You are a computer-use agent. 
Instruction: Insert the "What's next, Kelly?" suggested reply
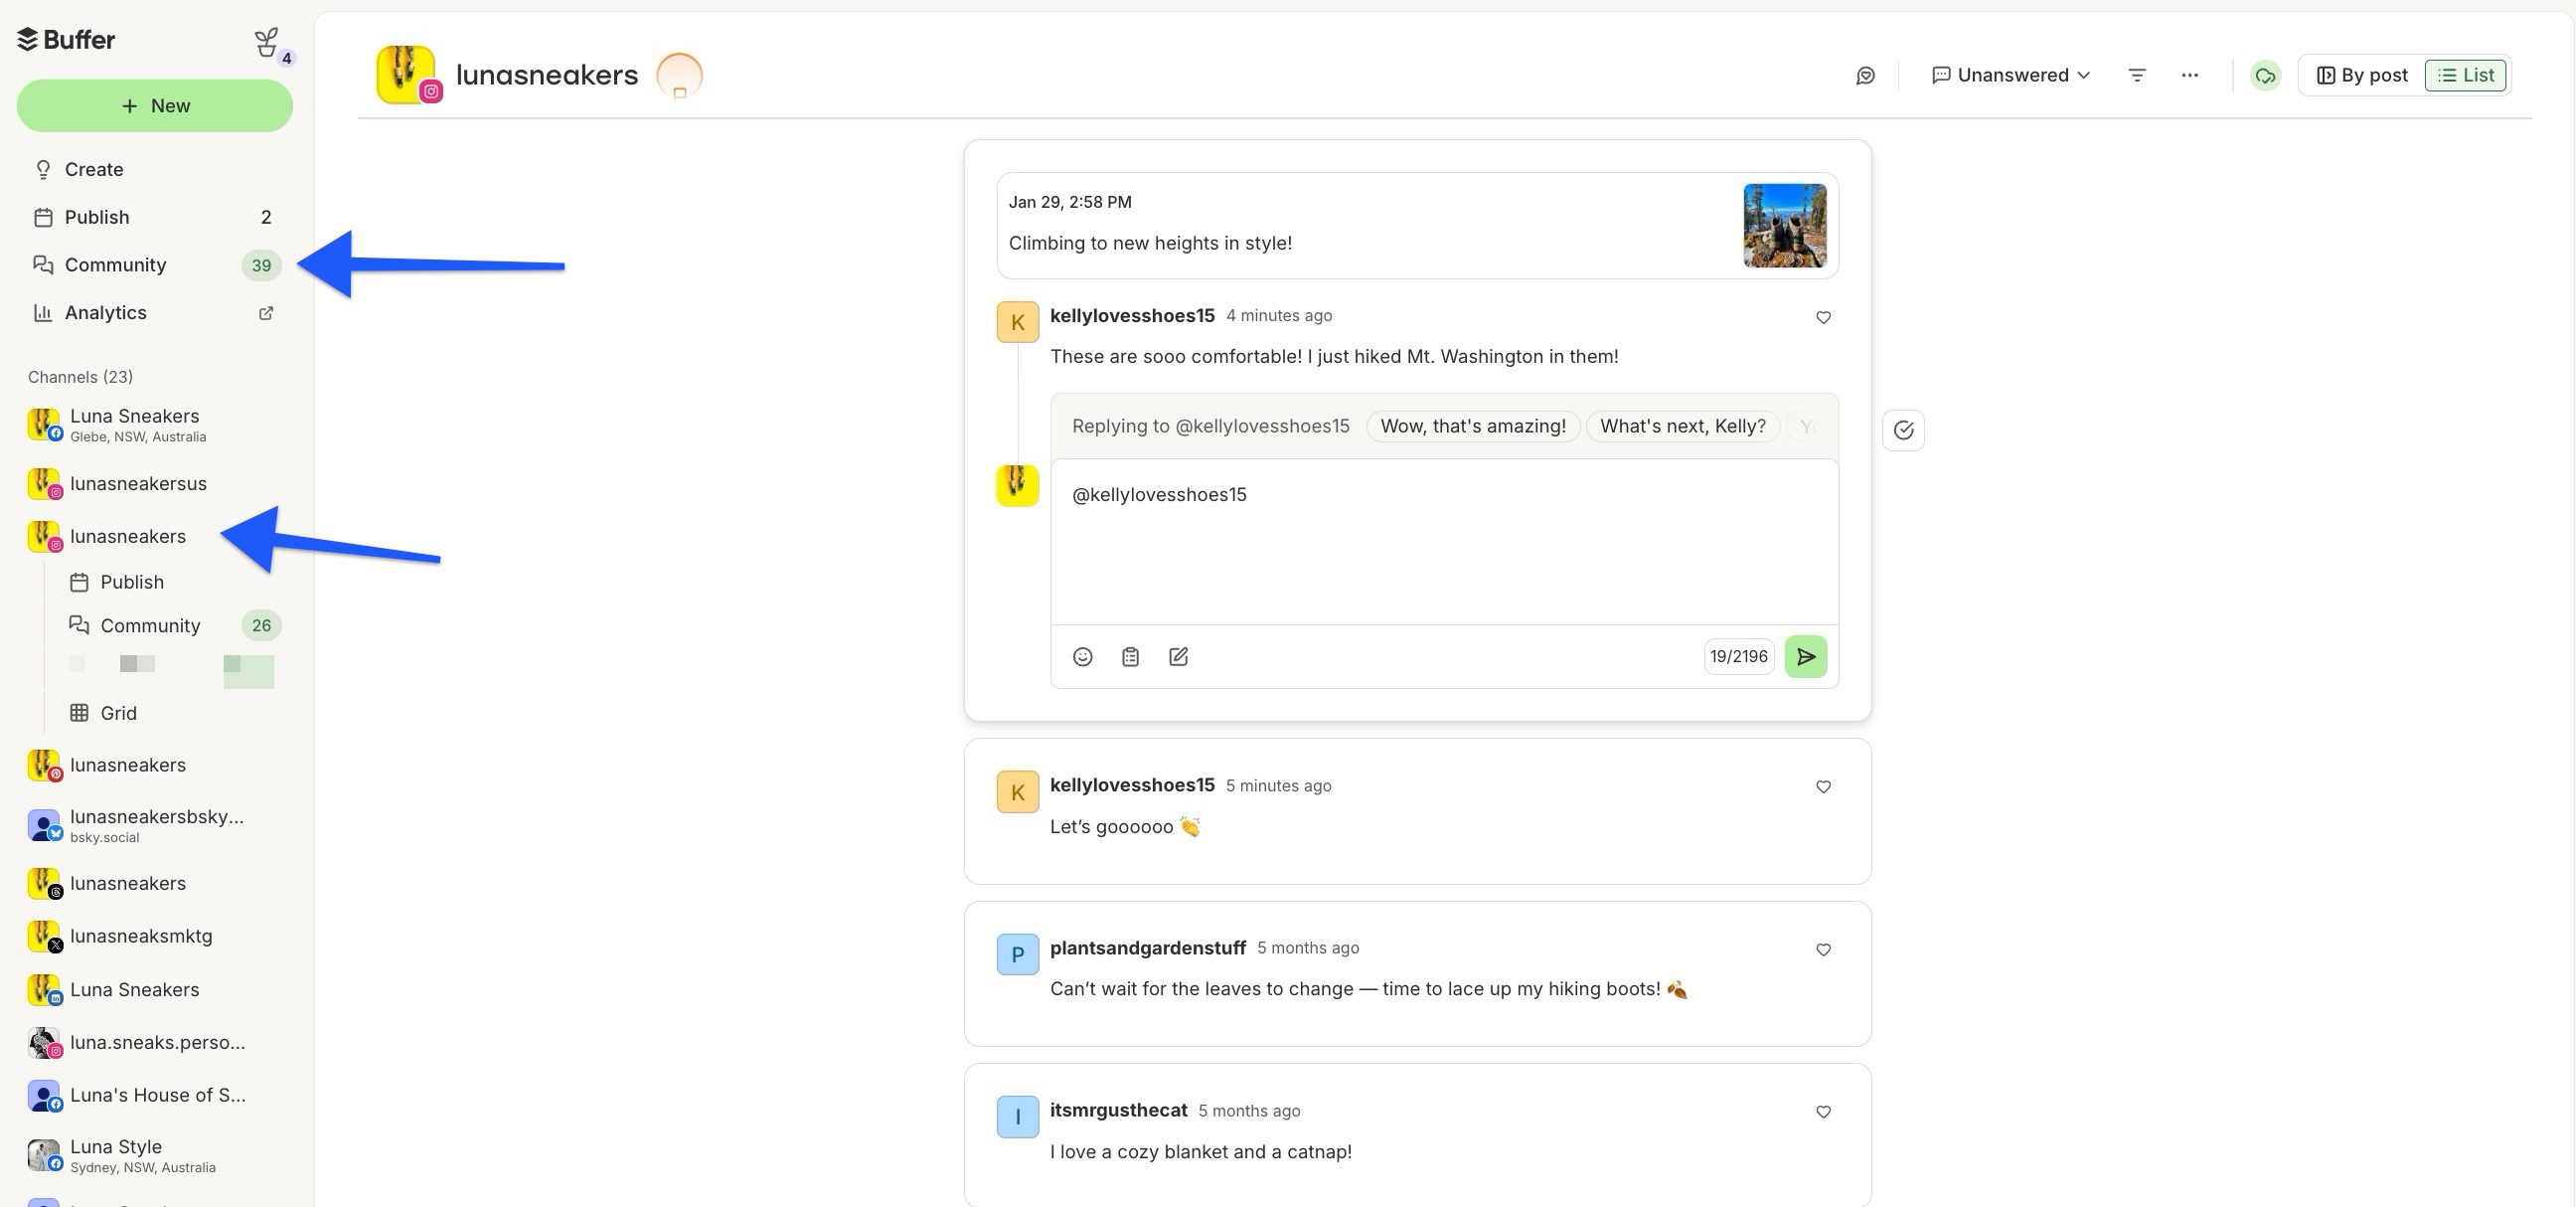coord(1682,427)
